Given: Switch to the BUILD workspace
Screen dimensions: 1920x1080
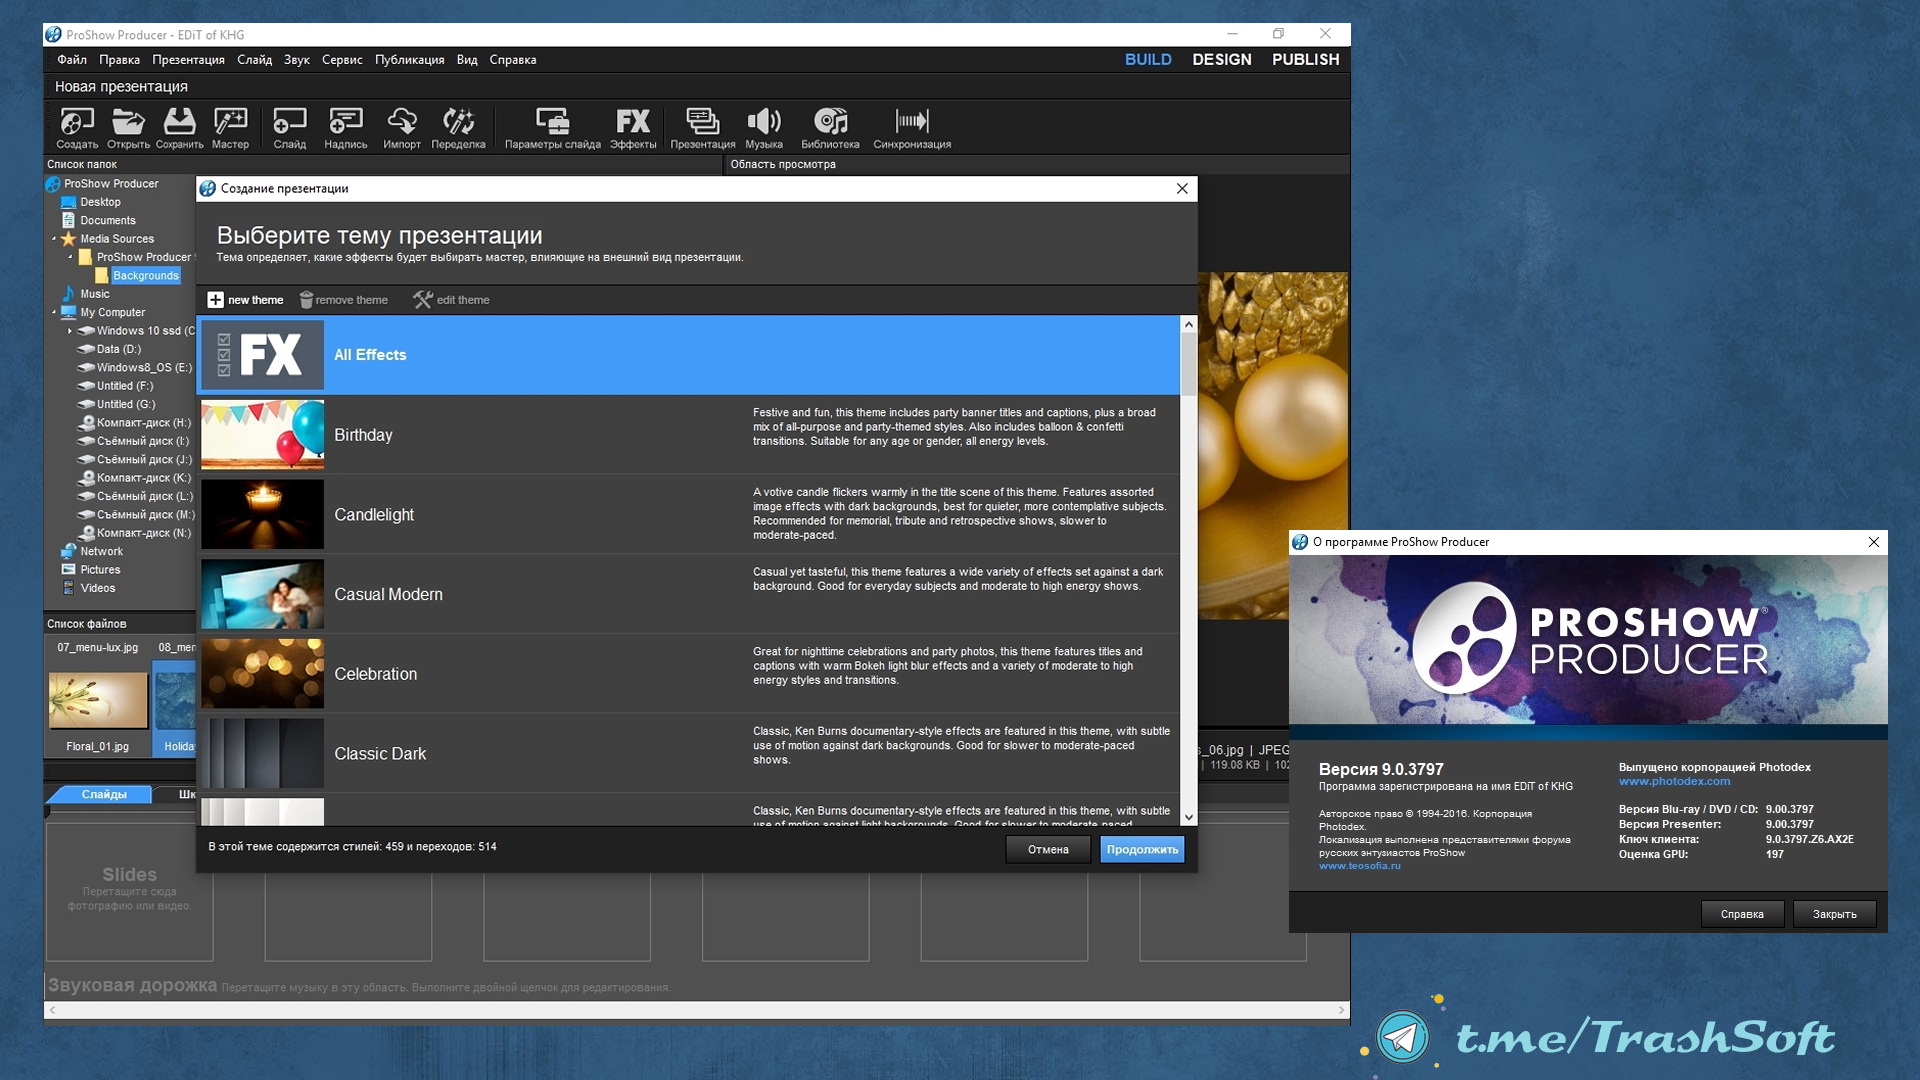Looking at the screenshot, I should pos(1148,59).
